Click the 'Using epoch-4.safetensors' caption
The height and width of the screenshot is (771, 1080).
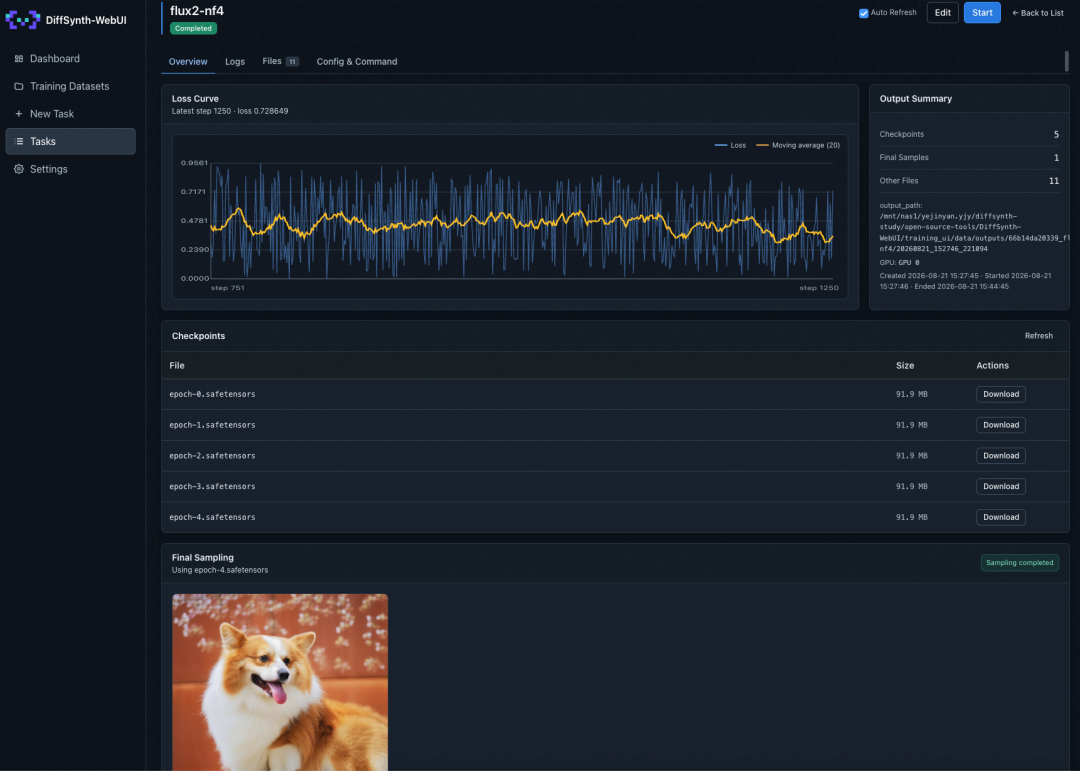[x=220, y=570]
